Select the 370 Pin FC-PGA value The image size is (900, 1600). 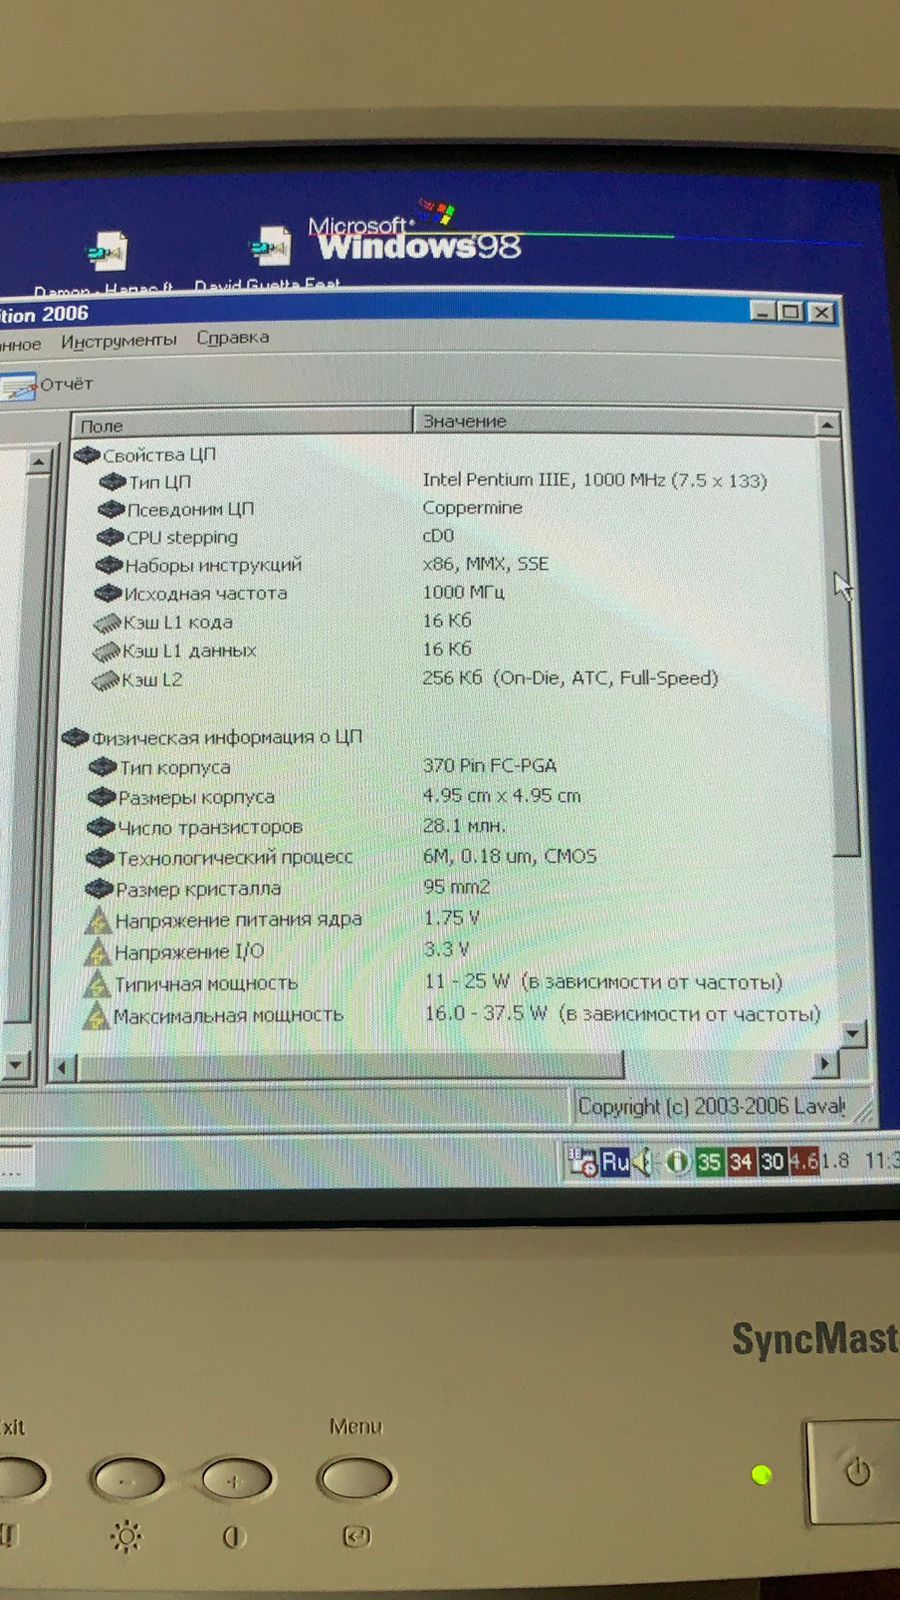[x=489, y=766]
